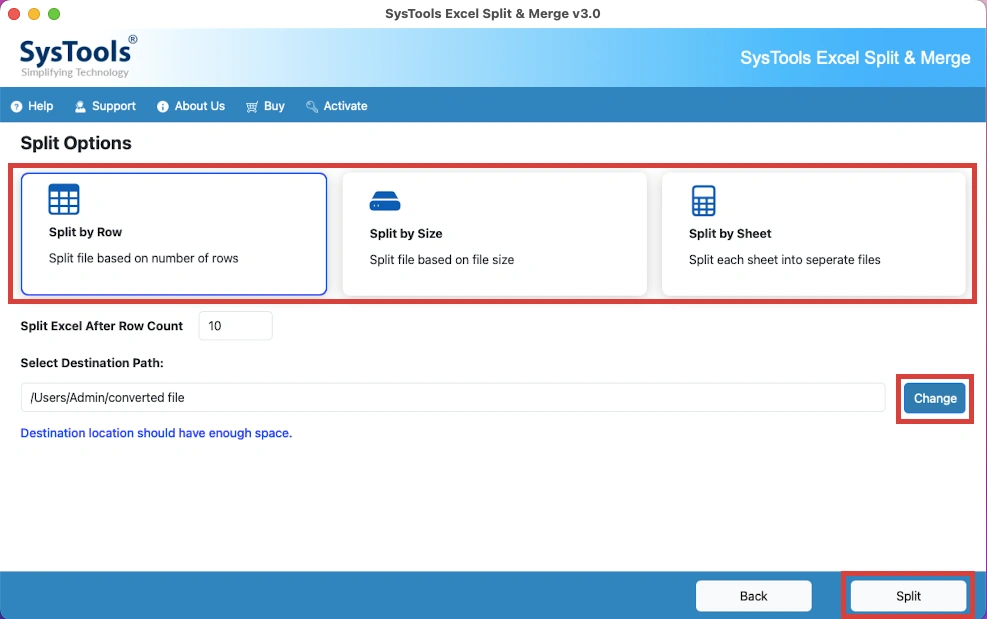Click the Support person icon
Viewport: 987px width, 619px height.
[x=80, y=106]
